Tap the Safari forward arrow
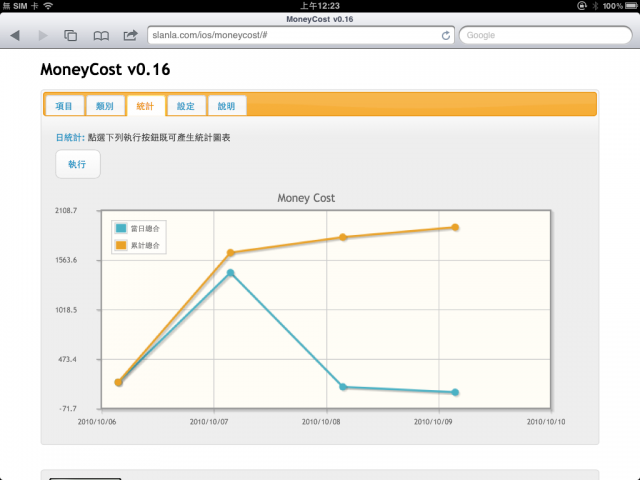 [x=42, y=36]
